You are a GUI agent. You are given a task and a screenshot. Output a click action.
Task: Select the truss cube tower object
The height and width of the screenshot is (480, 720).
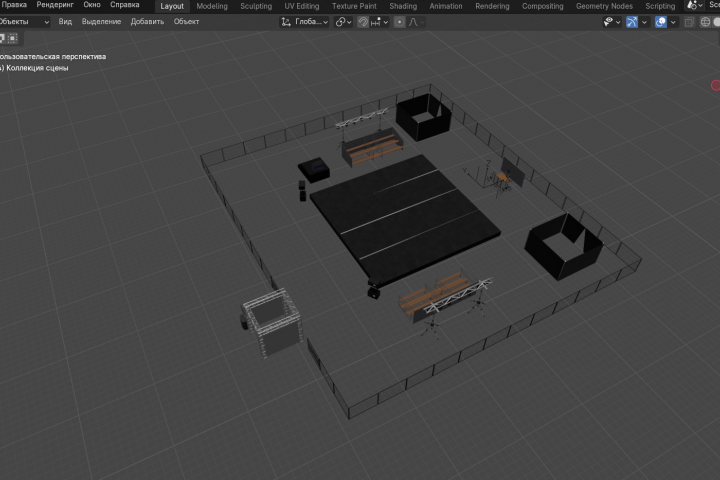click(x=272, y=322)
